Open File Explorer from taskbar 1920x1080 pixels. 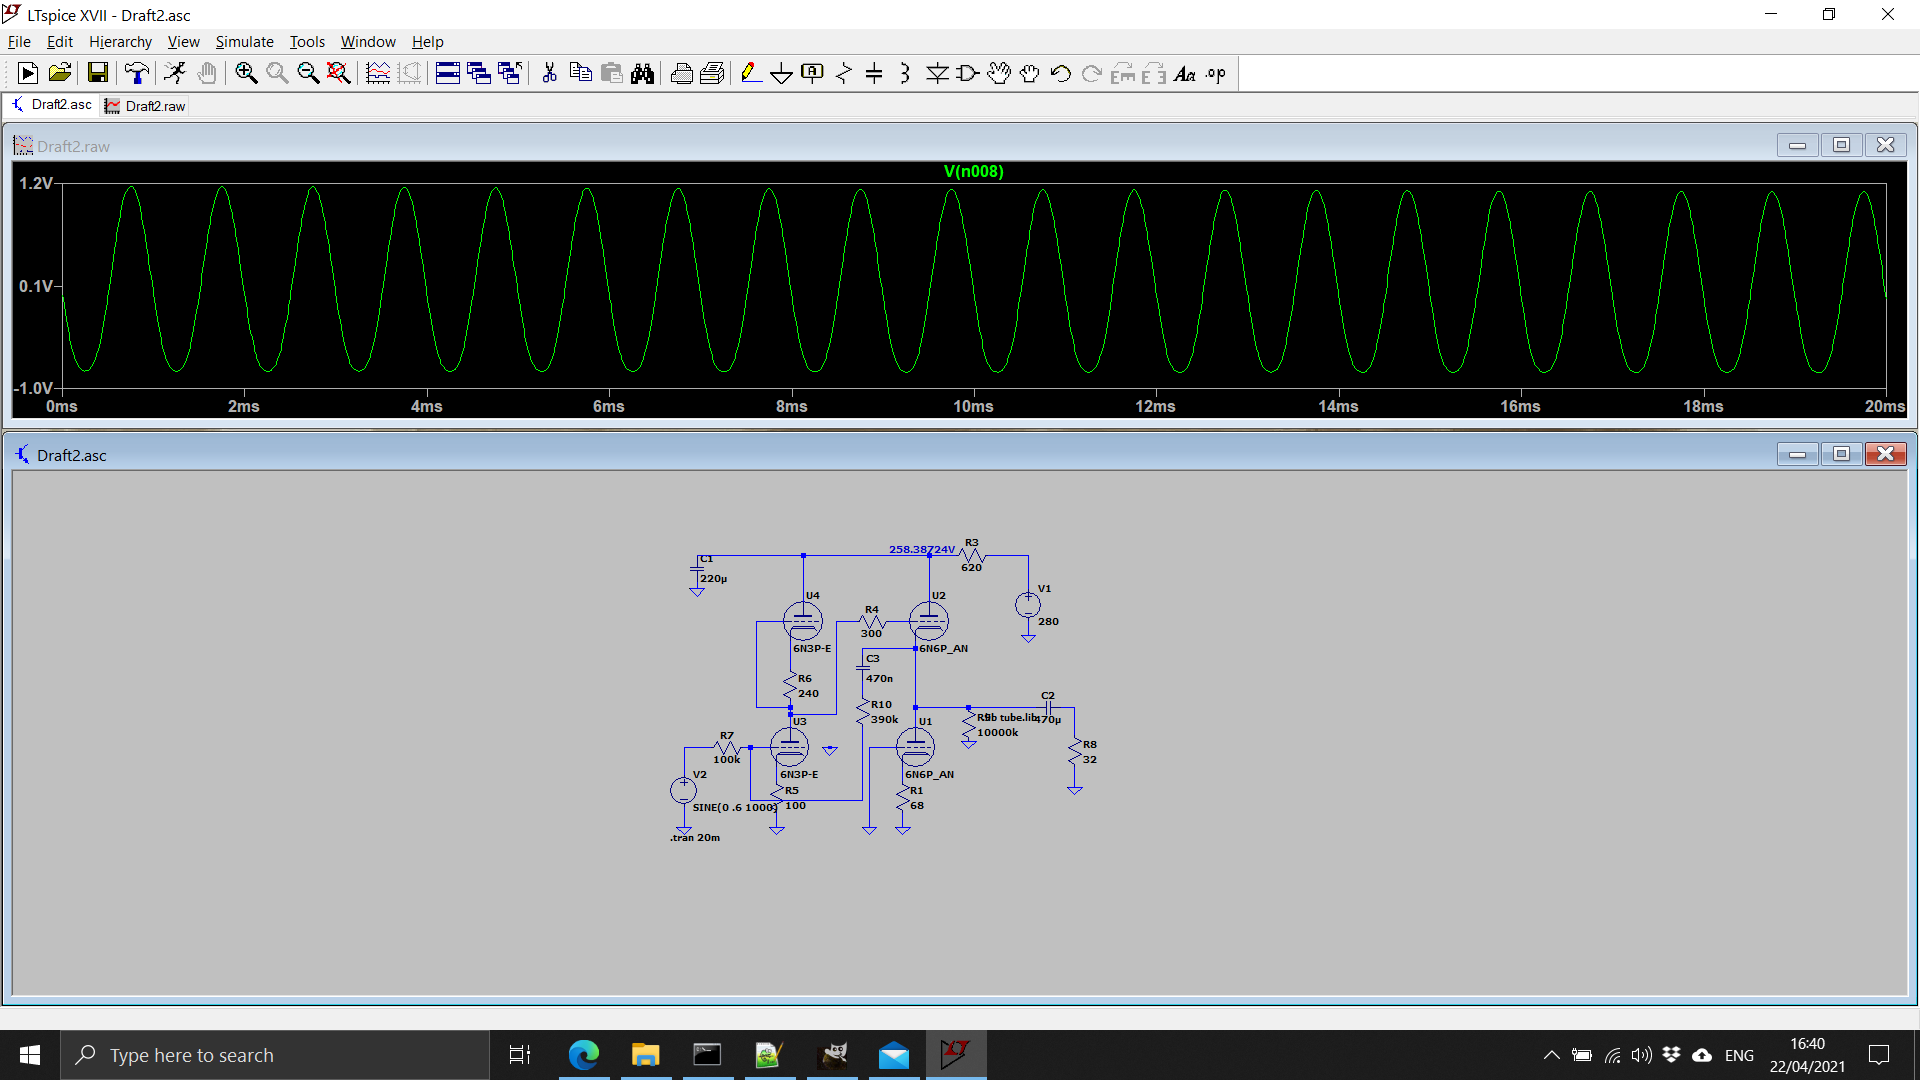pyautogui.click(x=645, y=1055)
